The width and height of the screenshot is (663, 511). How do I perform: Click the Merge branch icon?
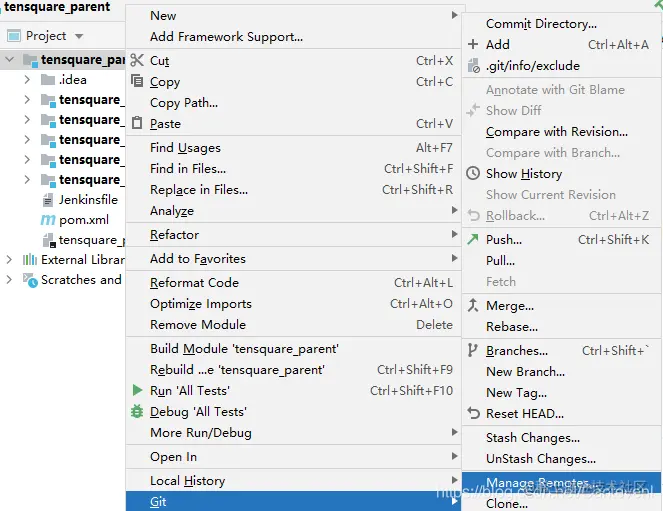(473, 305)
